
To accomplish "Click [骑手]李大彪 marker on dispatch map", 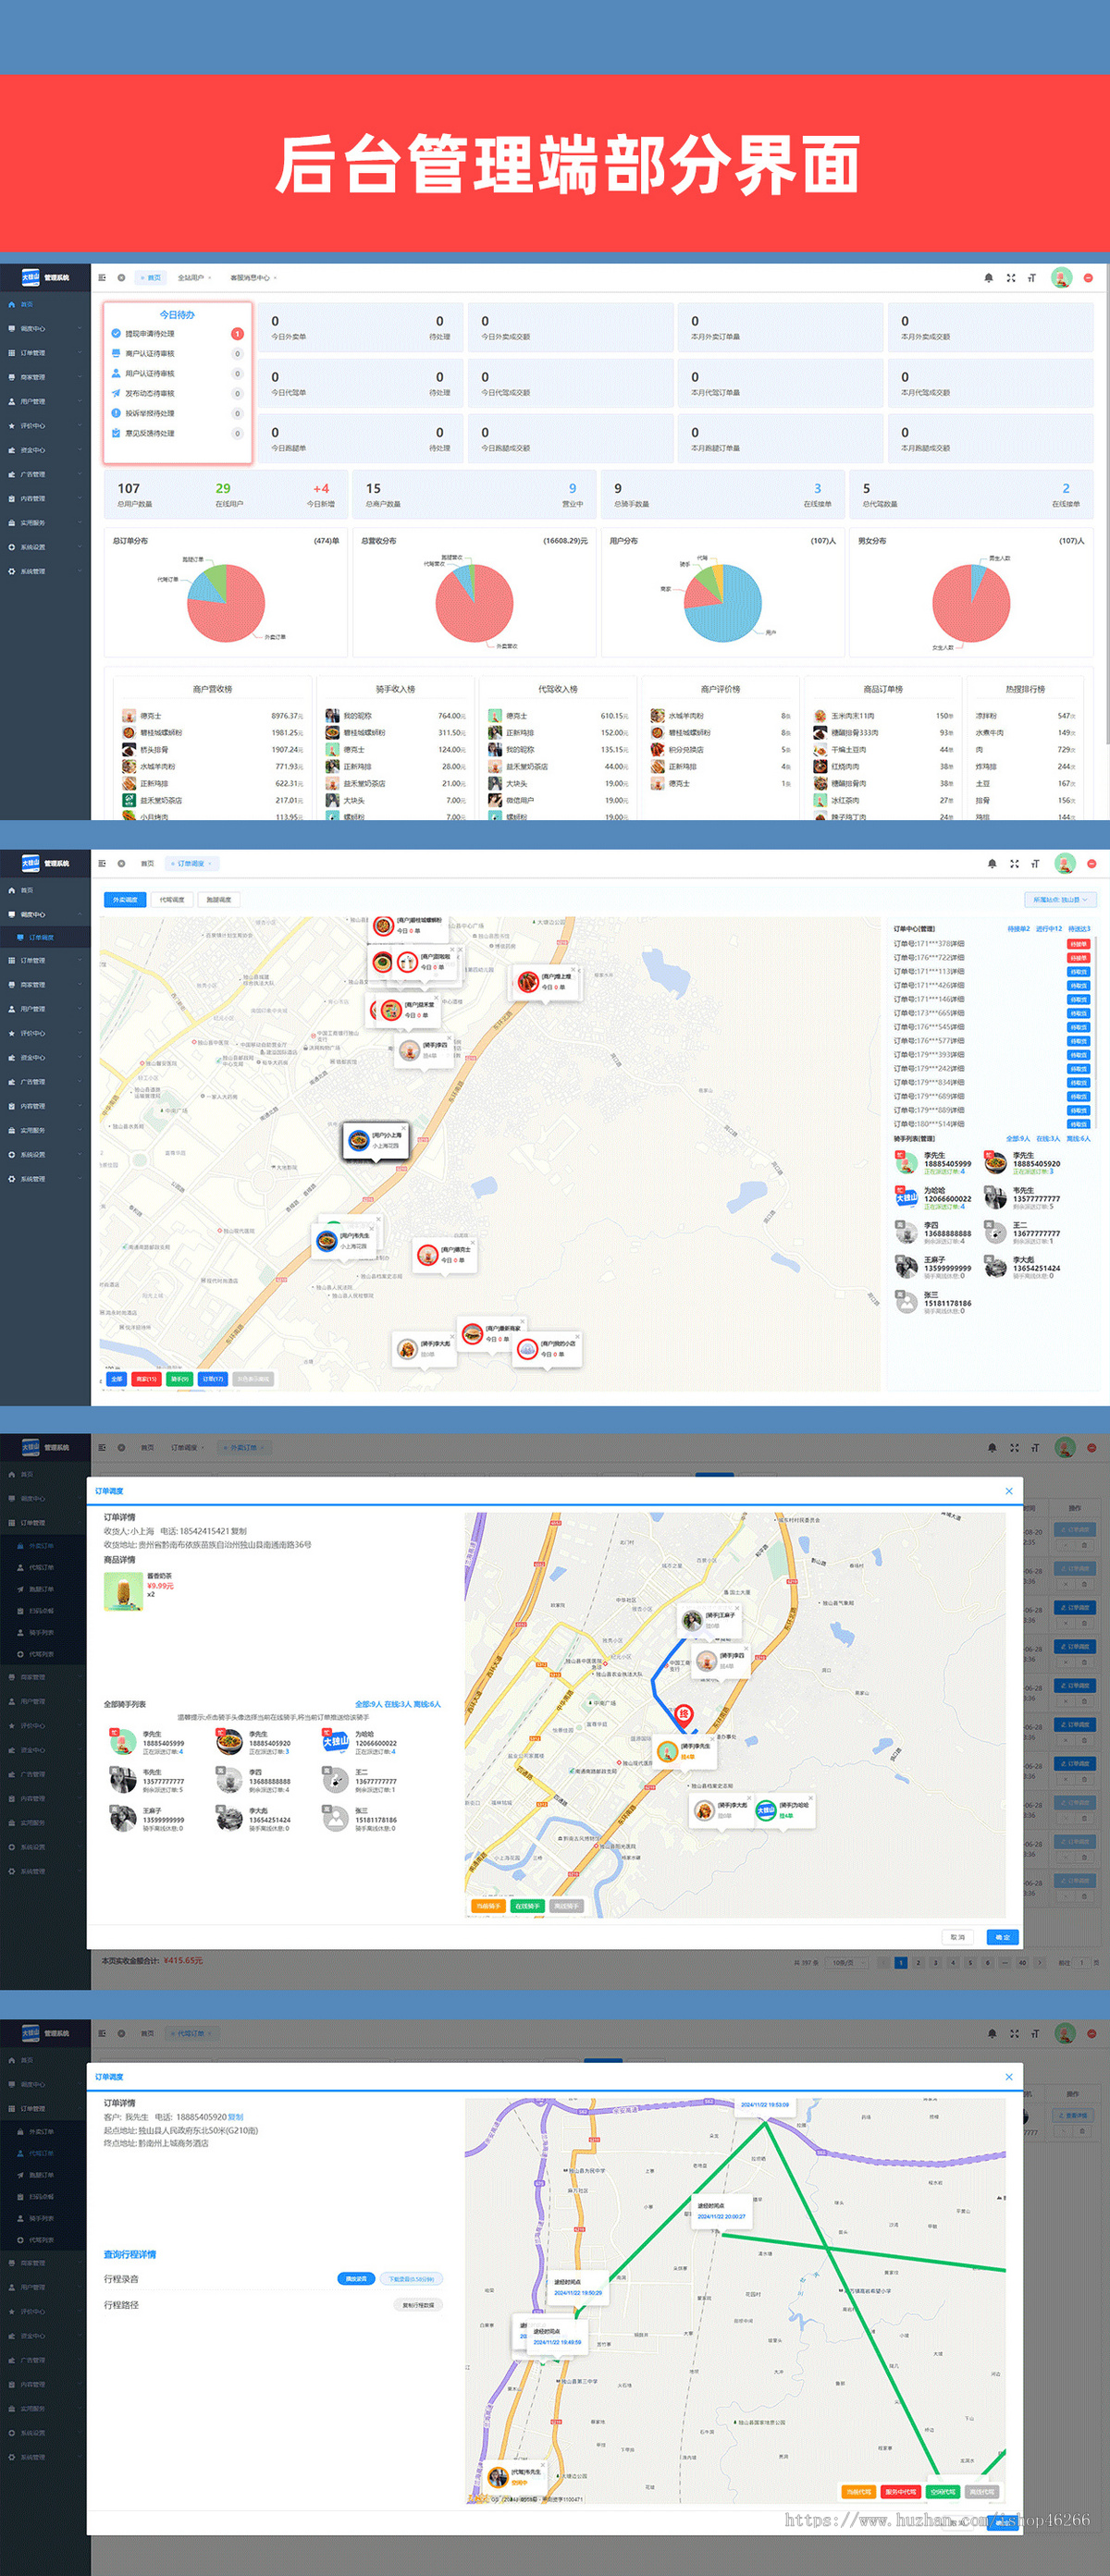I will [423, 1349].
